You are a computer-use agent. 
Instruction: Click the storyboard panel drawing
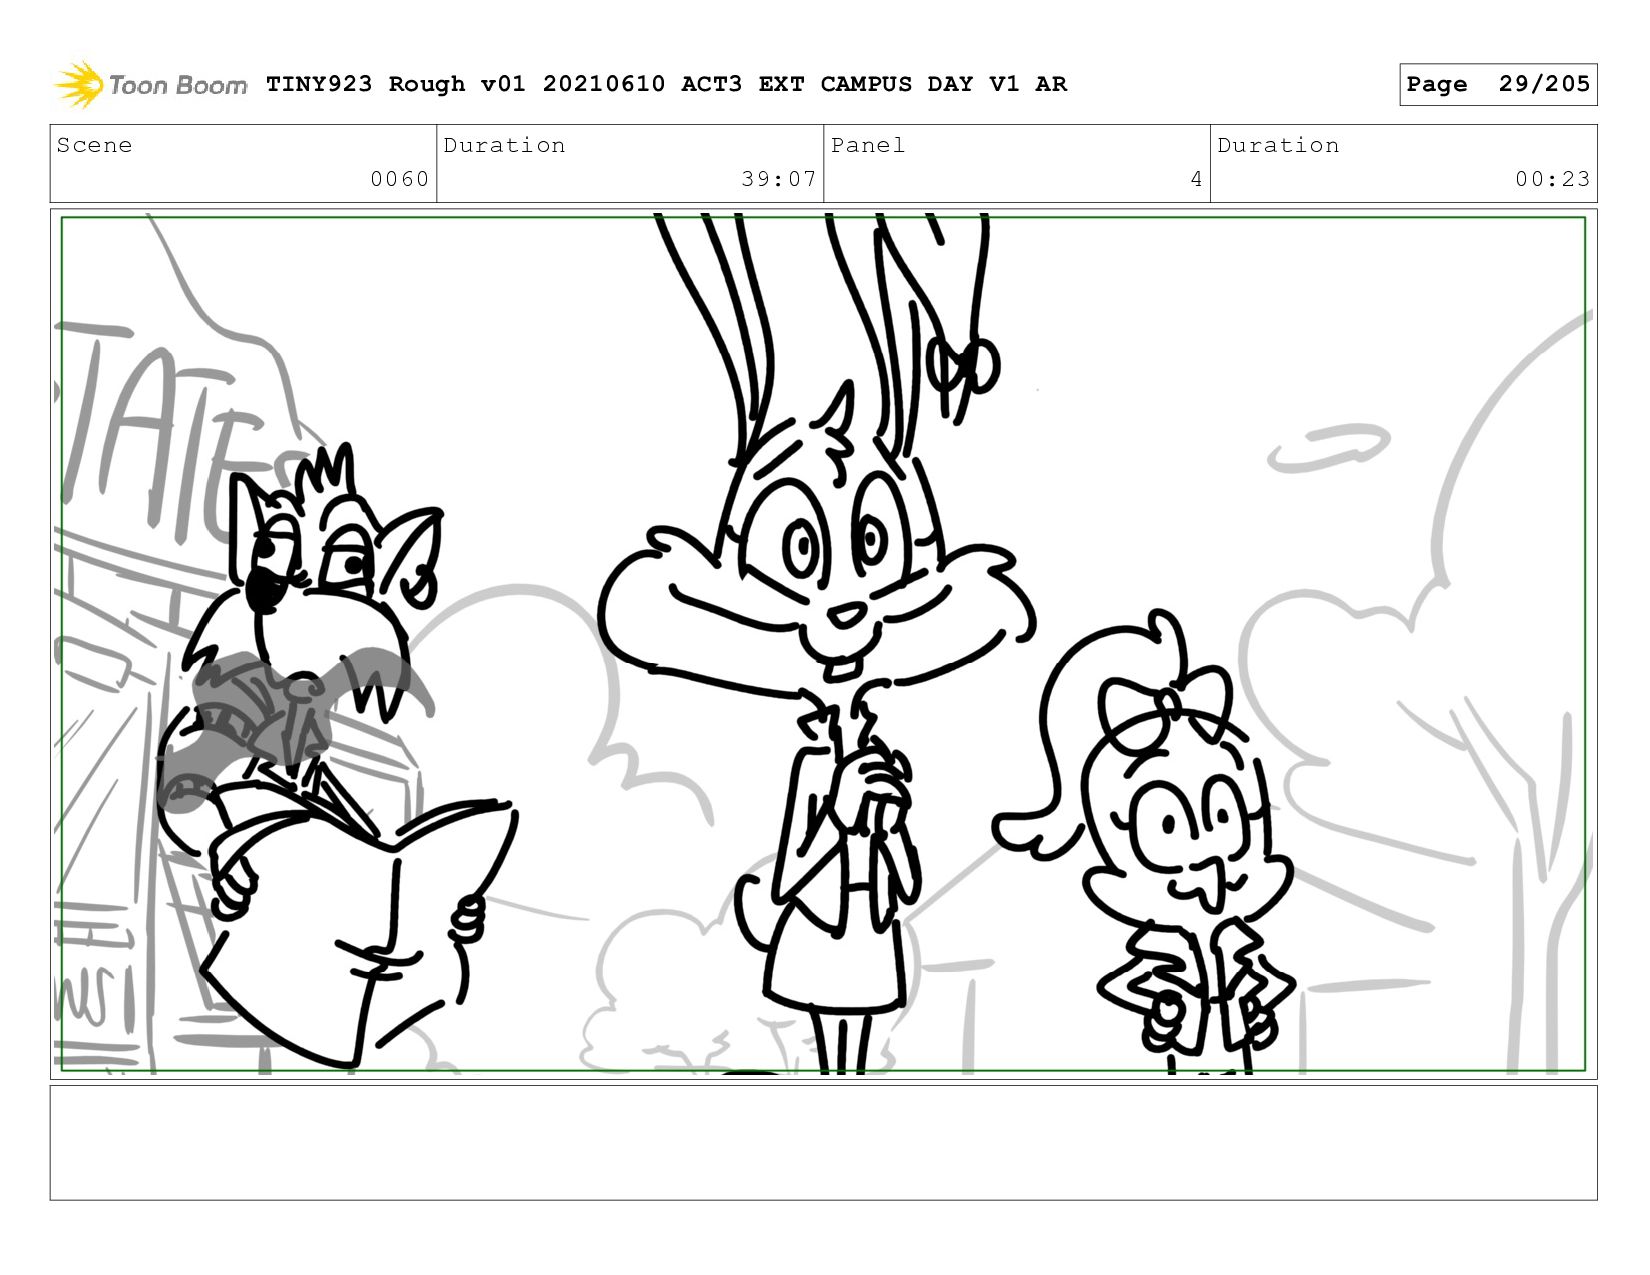tap(823, 644)
